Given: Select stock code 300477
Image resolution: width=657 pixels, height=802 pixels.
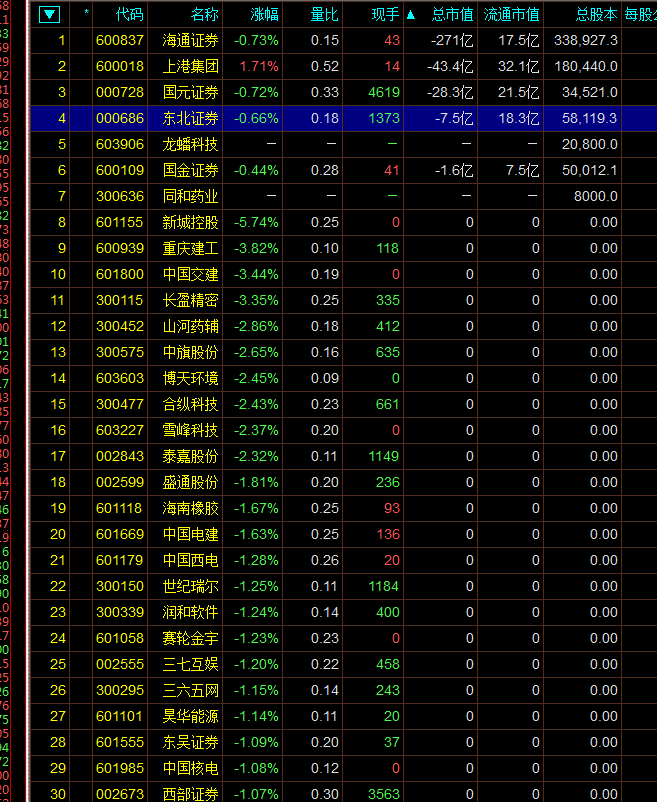Looking at the screenshot, I should click(120, 405).
